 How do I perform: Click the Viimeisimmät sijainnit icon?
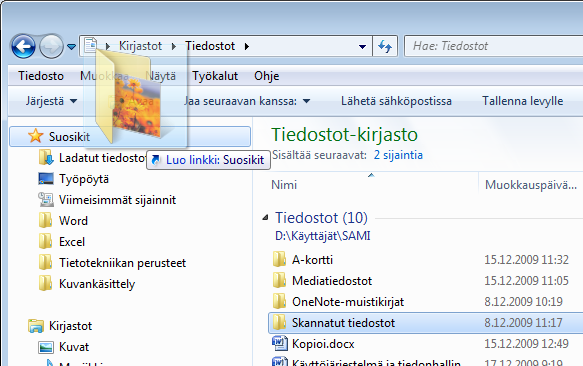(46, 199)
